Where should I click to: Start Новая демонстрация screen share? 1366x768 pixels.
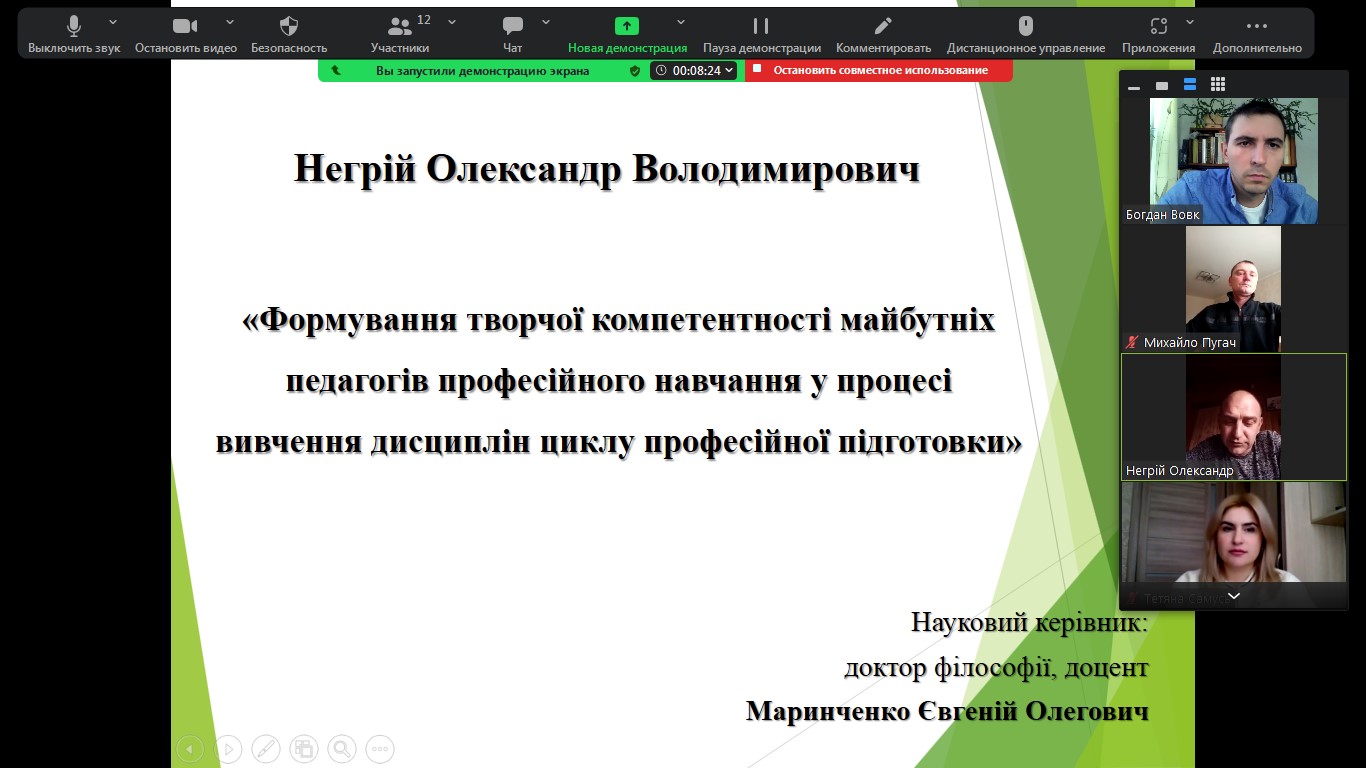pyautogui.click(x=627, y=34)
